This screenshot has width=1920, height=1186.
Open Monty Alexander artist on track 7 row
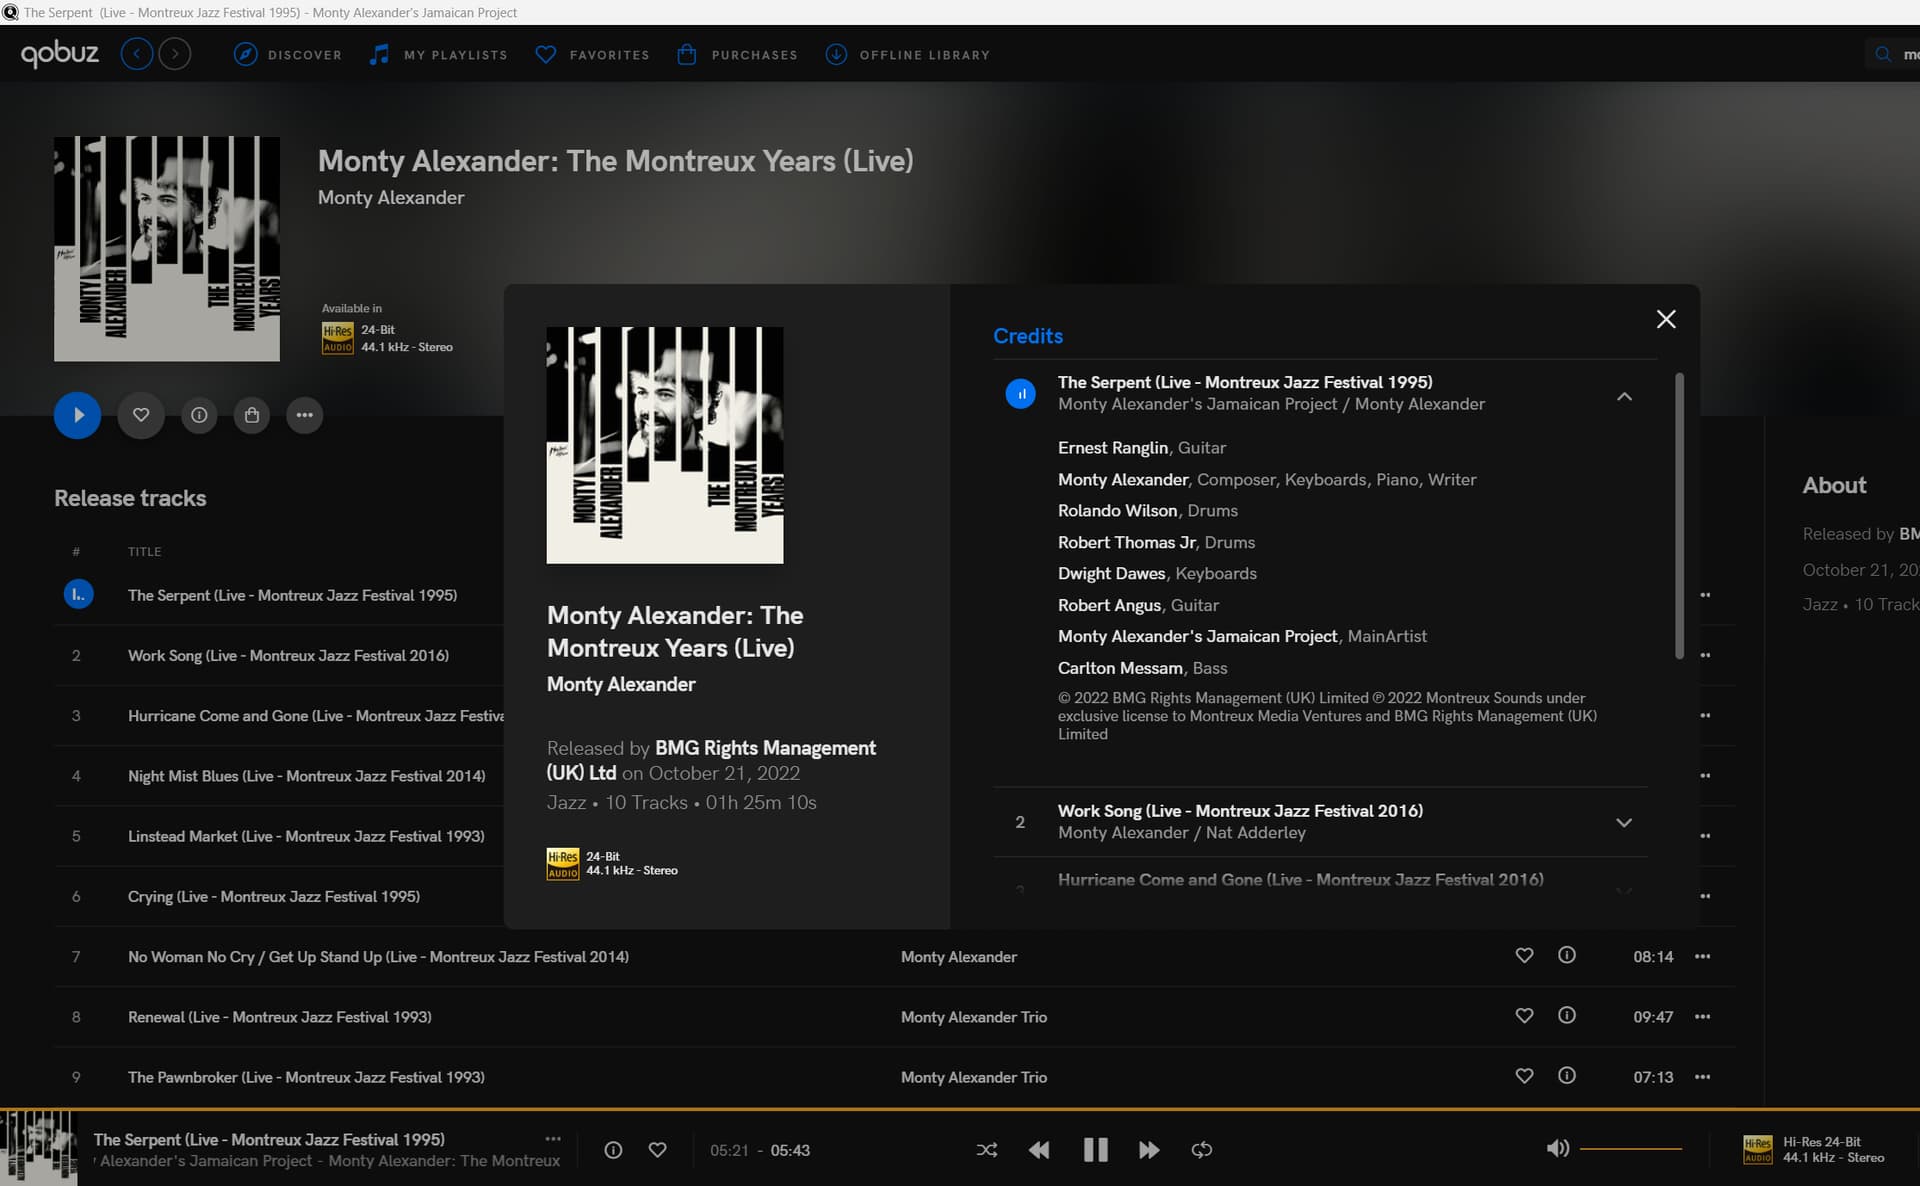click(x=959, y=957)
